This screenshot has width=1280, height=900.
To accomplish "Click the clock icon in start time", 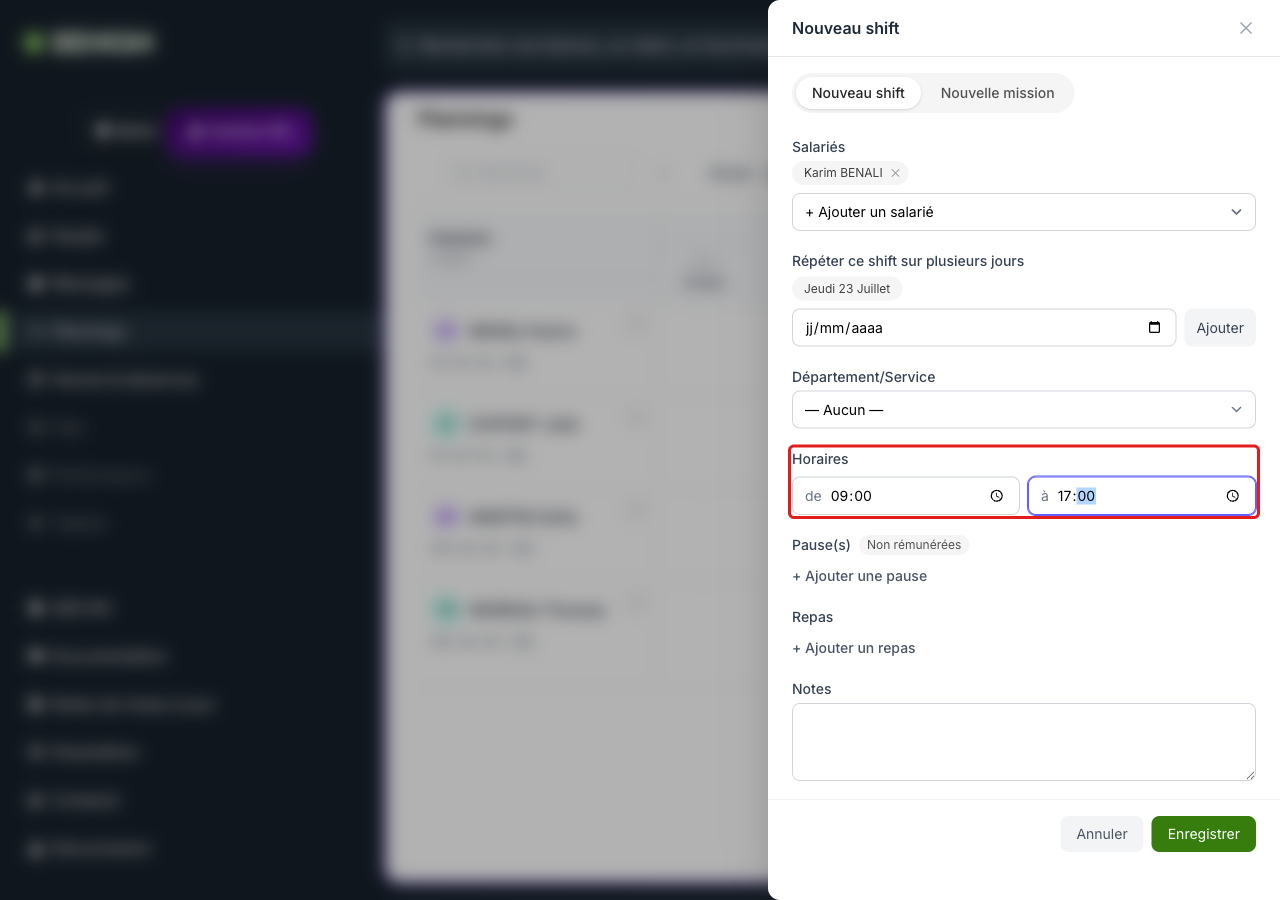I will 997,496.
